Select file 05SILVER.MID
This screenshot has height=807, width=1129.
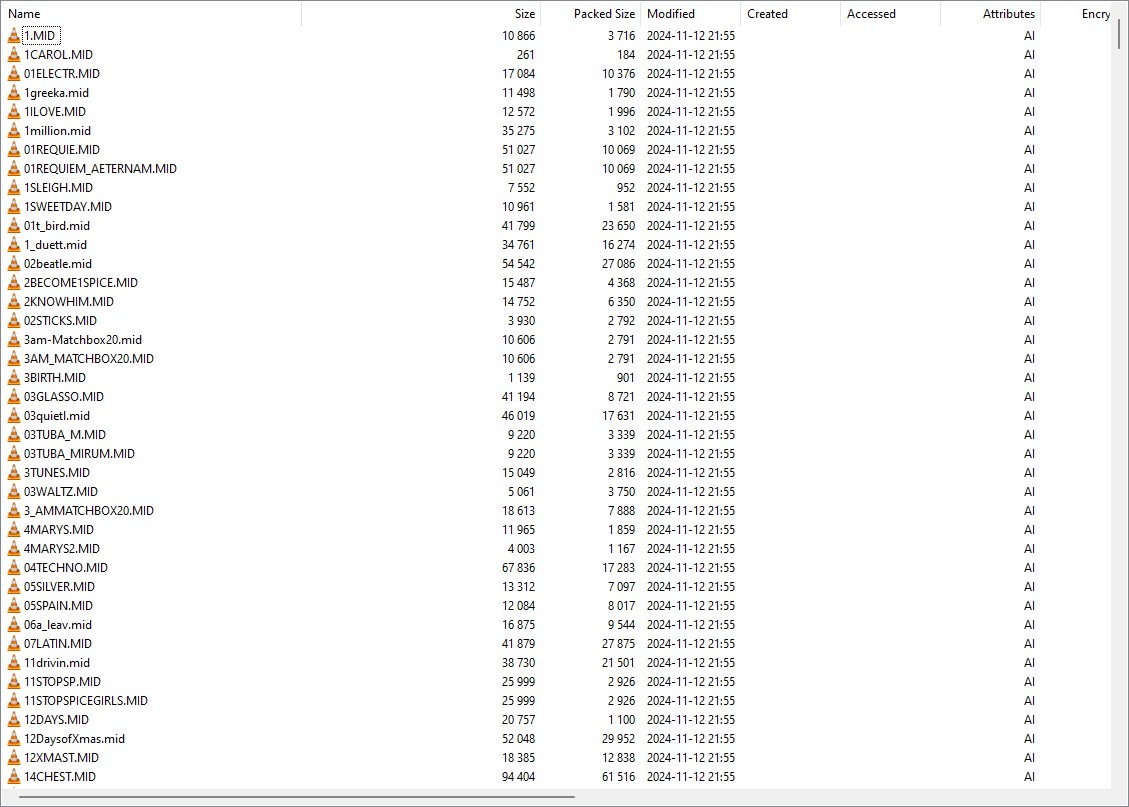coord(59,587)
